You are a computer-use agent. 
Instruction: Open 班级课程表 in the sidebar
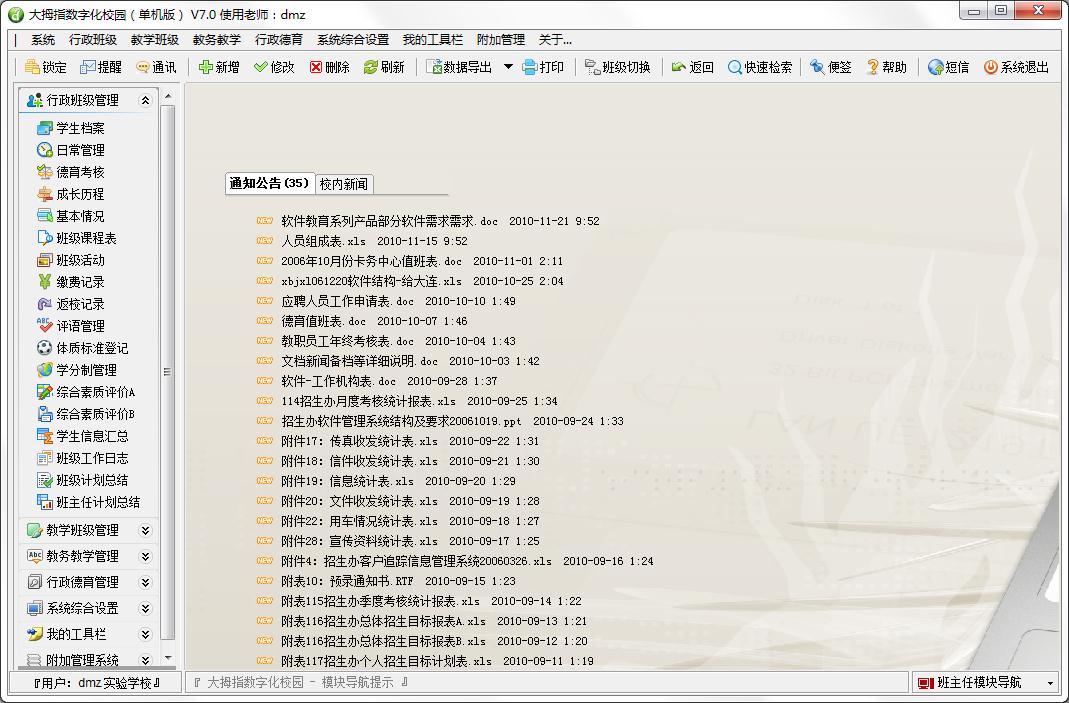pyautogui.click(x=76, y=238)
